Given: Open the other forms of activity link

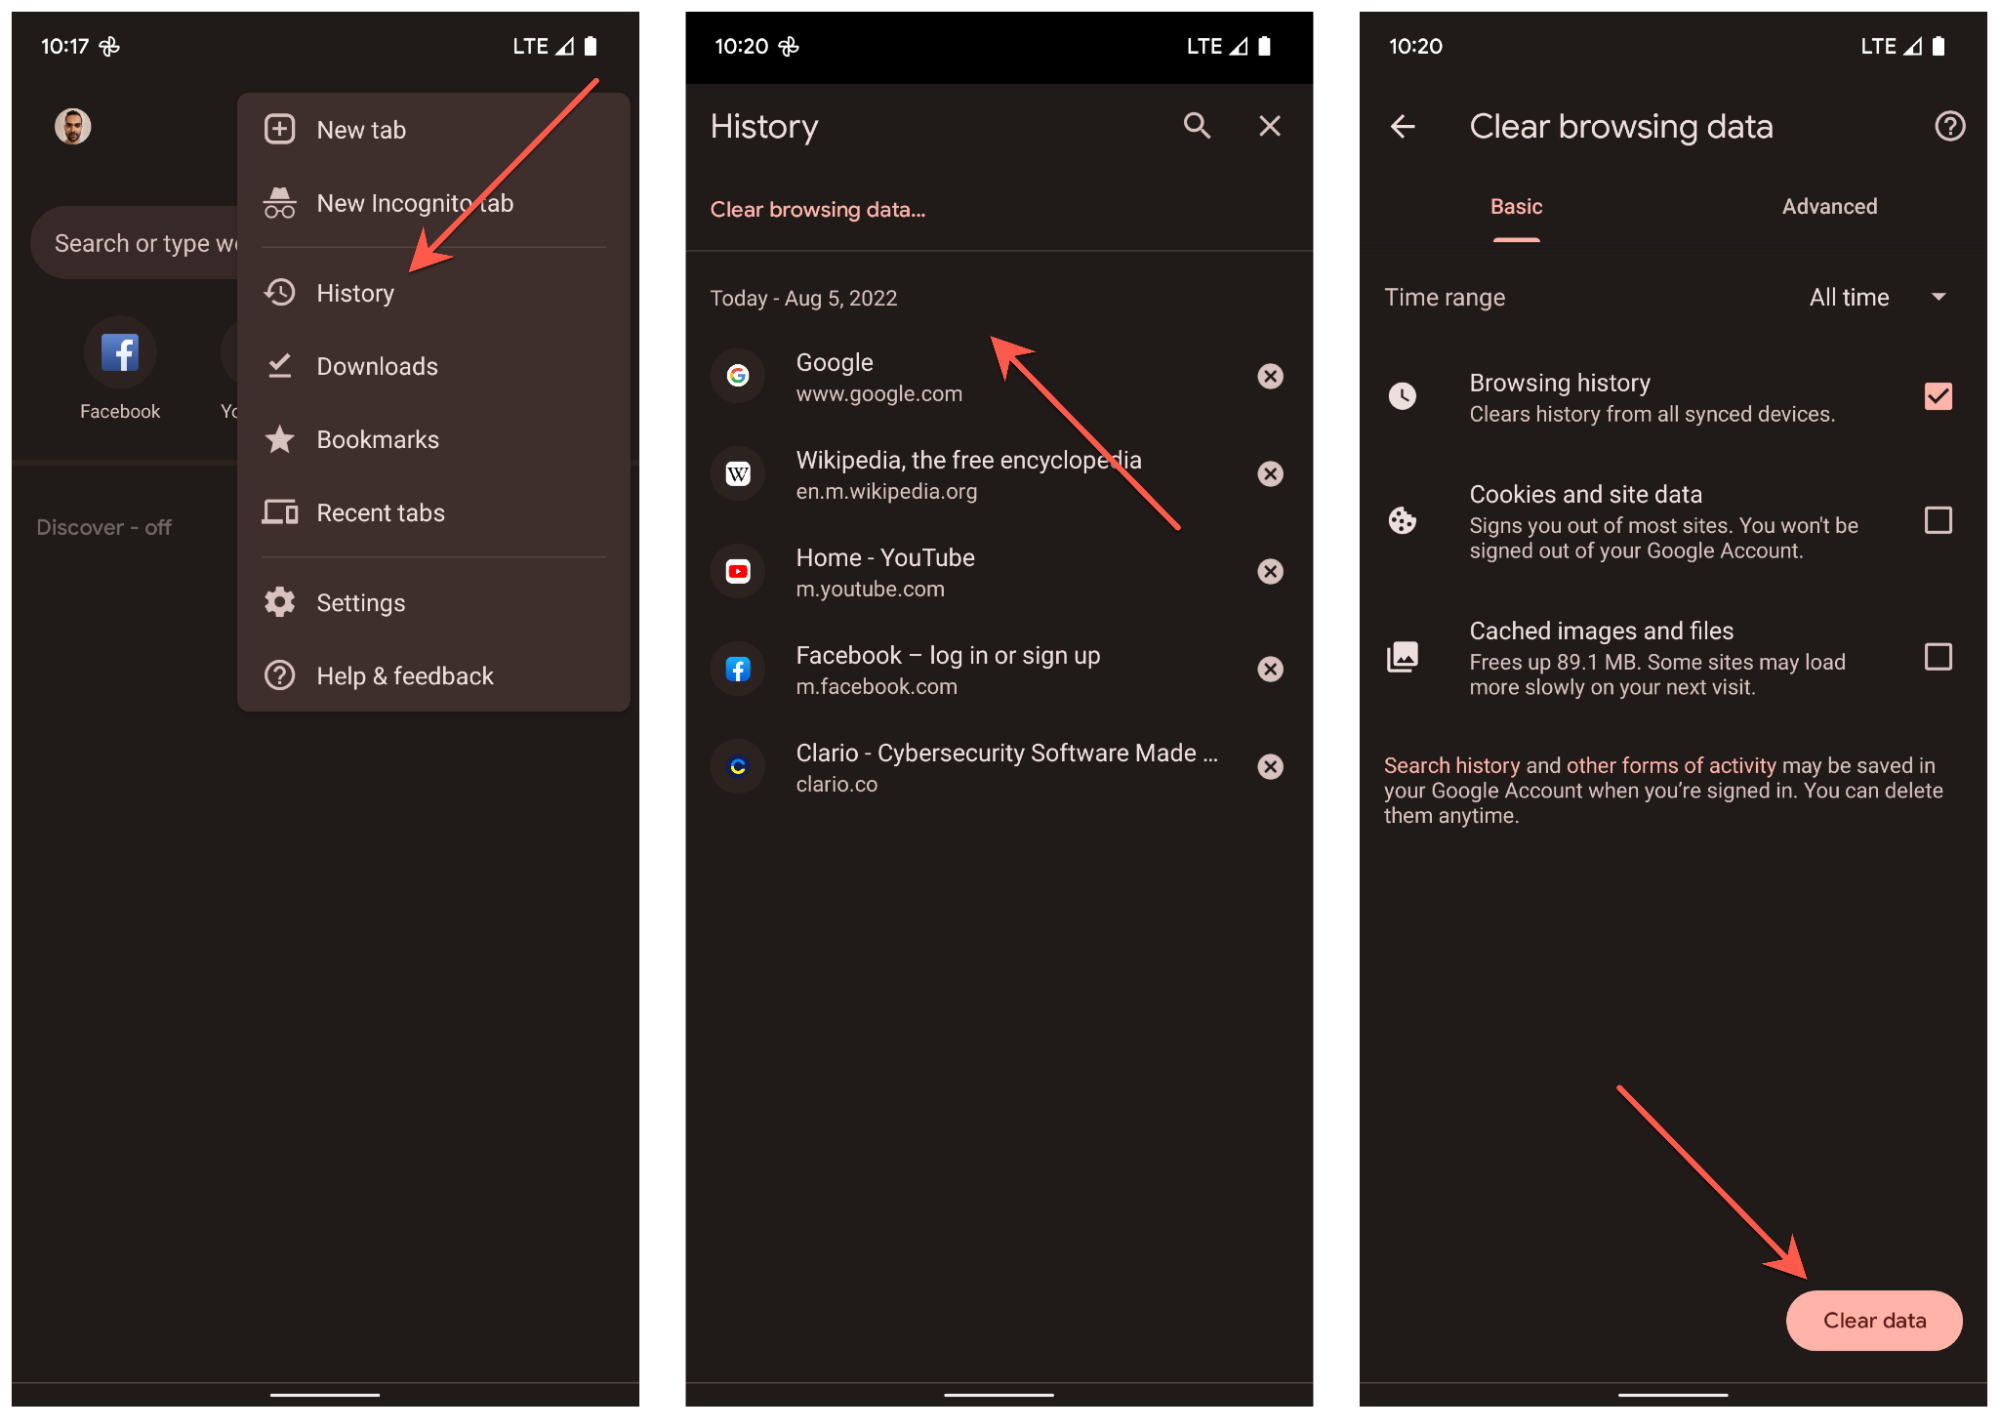Looking at the screenshot, I should click(x=1671, y=766).
